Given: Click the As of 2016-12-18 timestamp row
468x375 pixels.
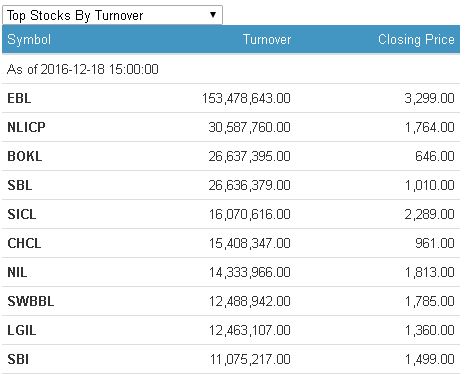Looking at the screenshot, I should coord(231,69).
